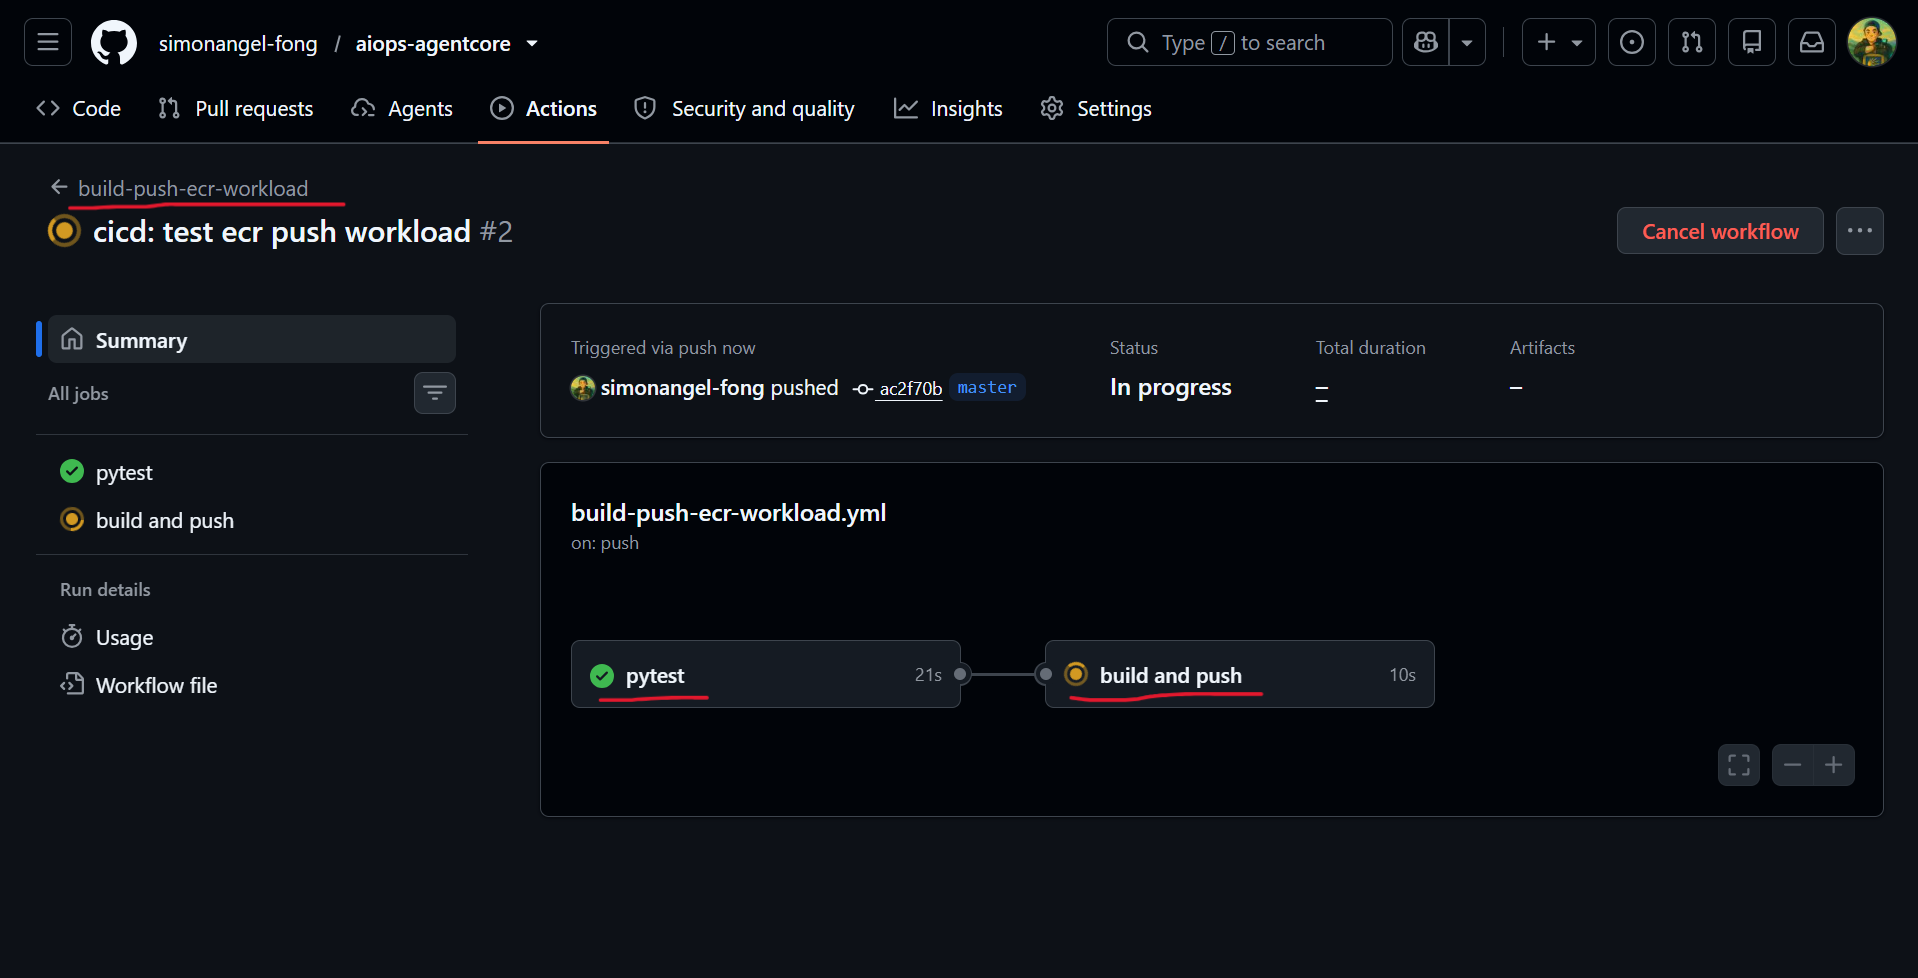Viewport: 1918px width, 978px height.
Task: Switch to the Code tab
Action: point(79,108)
